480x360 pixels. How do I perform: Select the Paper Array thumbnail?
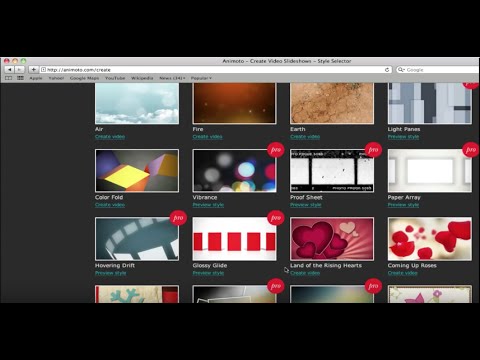(x=430, y=171)
